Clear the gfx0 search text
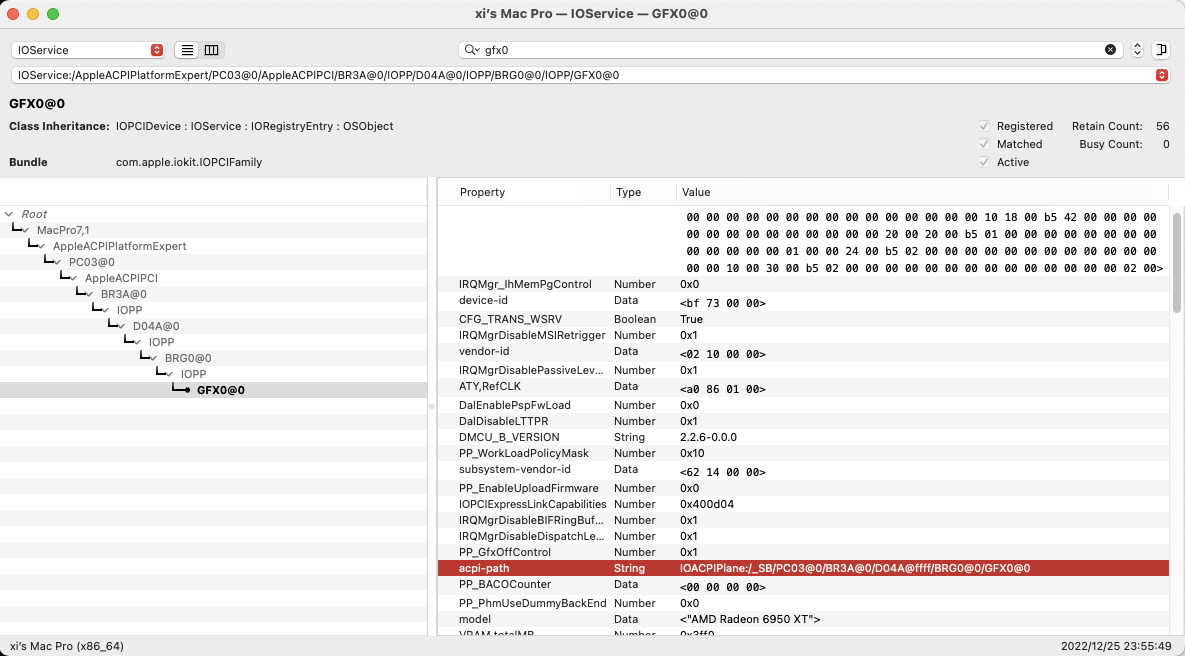 click(x=1110, y=50)
